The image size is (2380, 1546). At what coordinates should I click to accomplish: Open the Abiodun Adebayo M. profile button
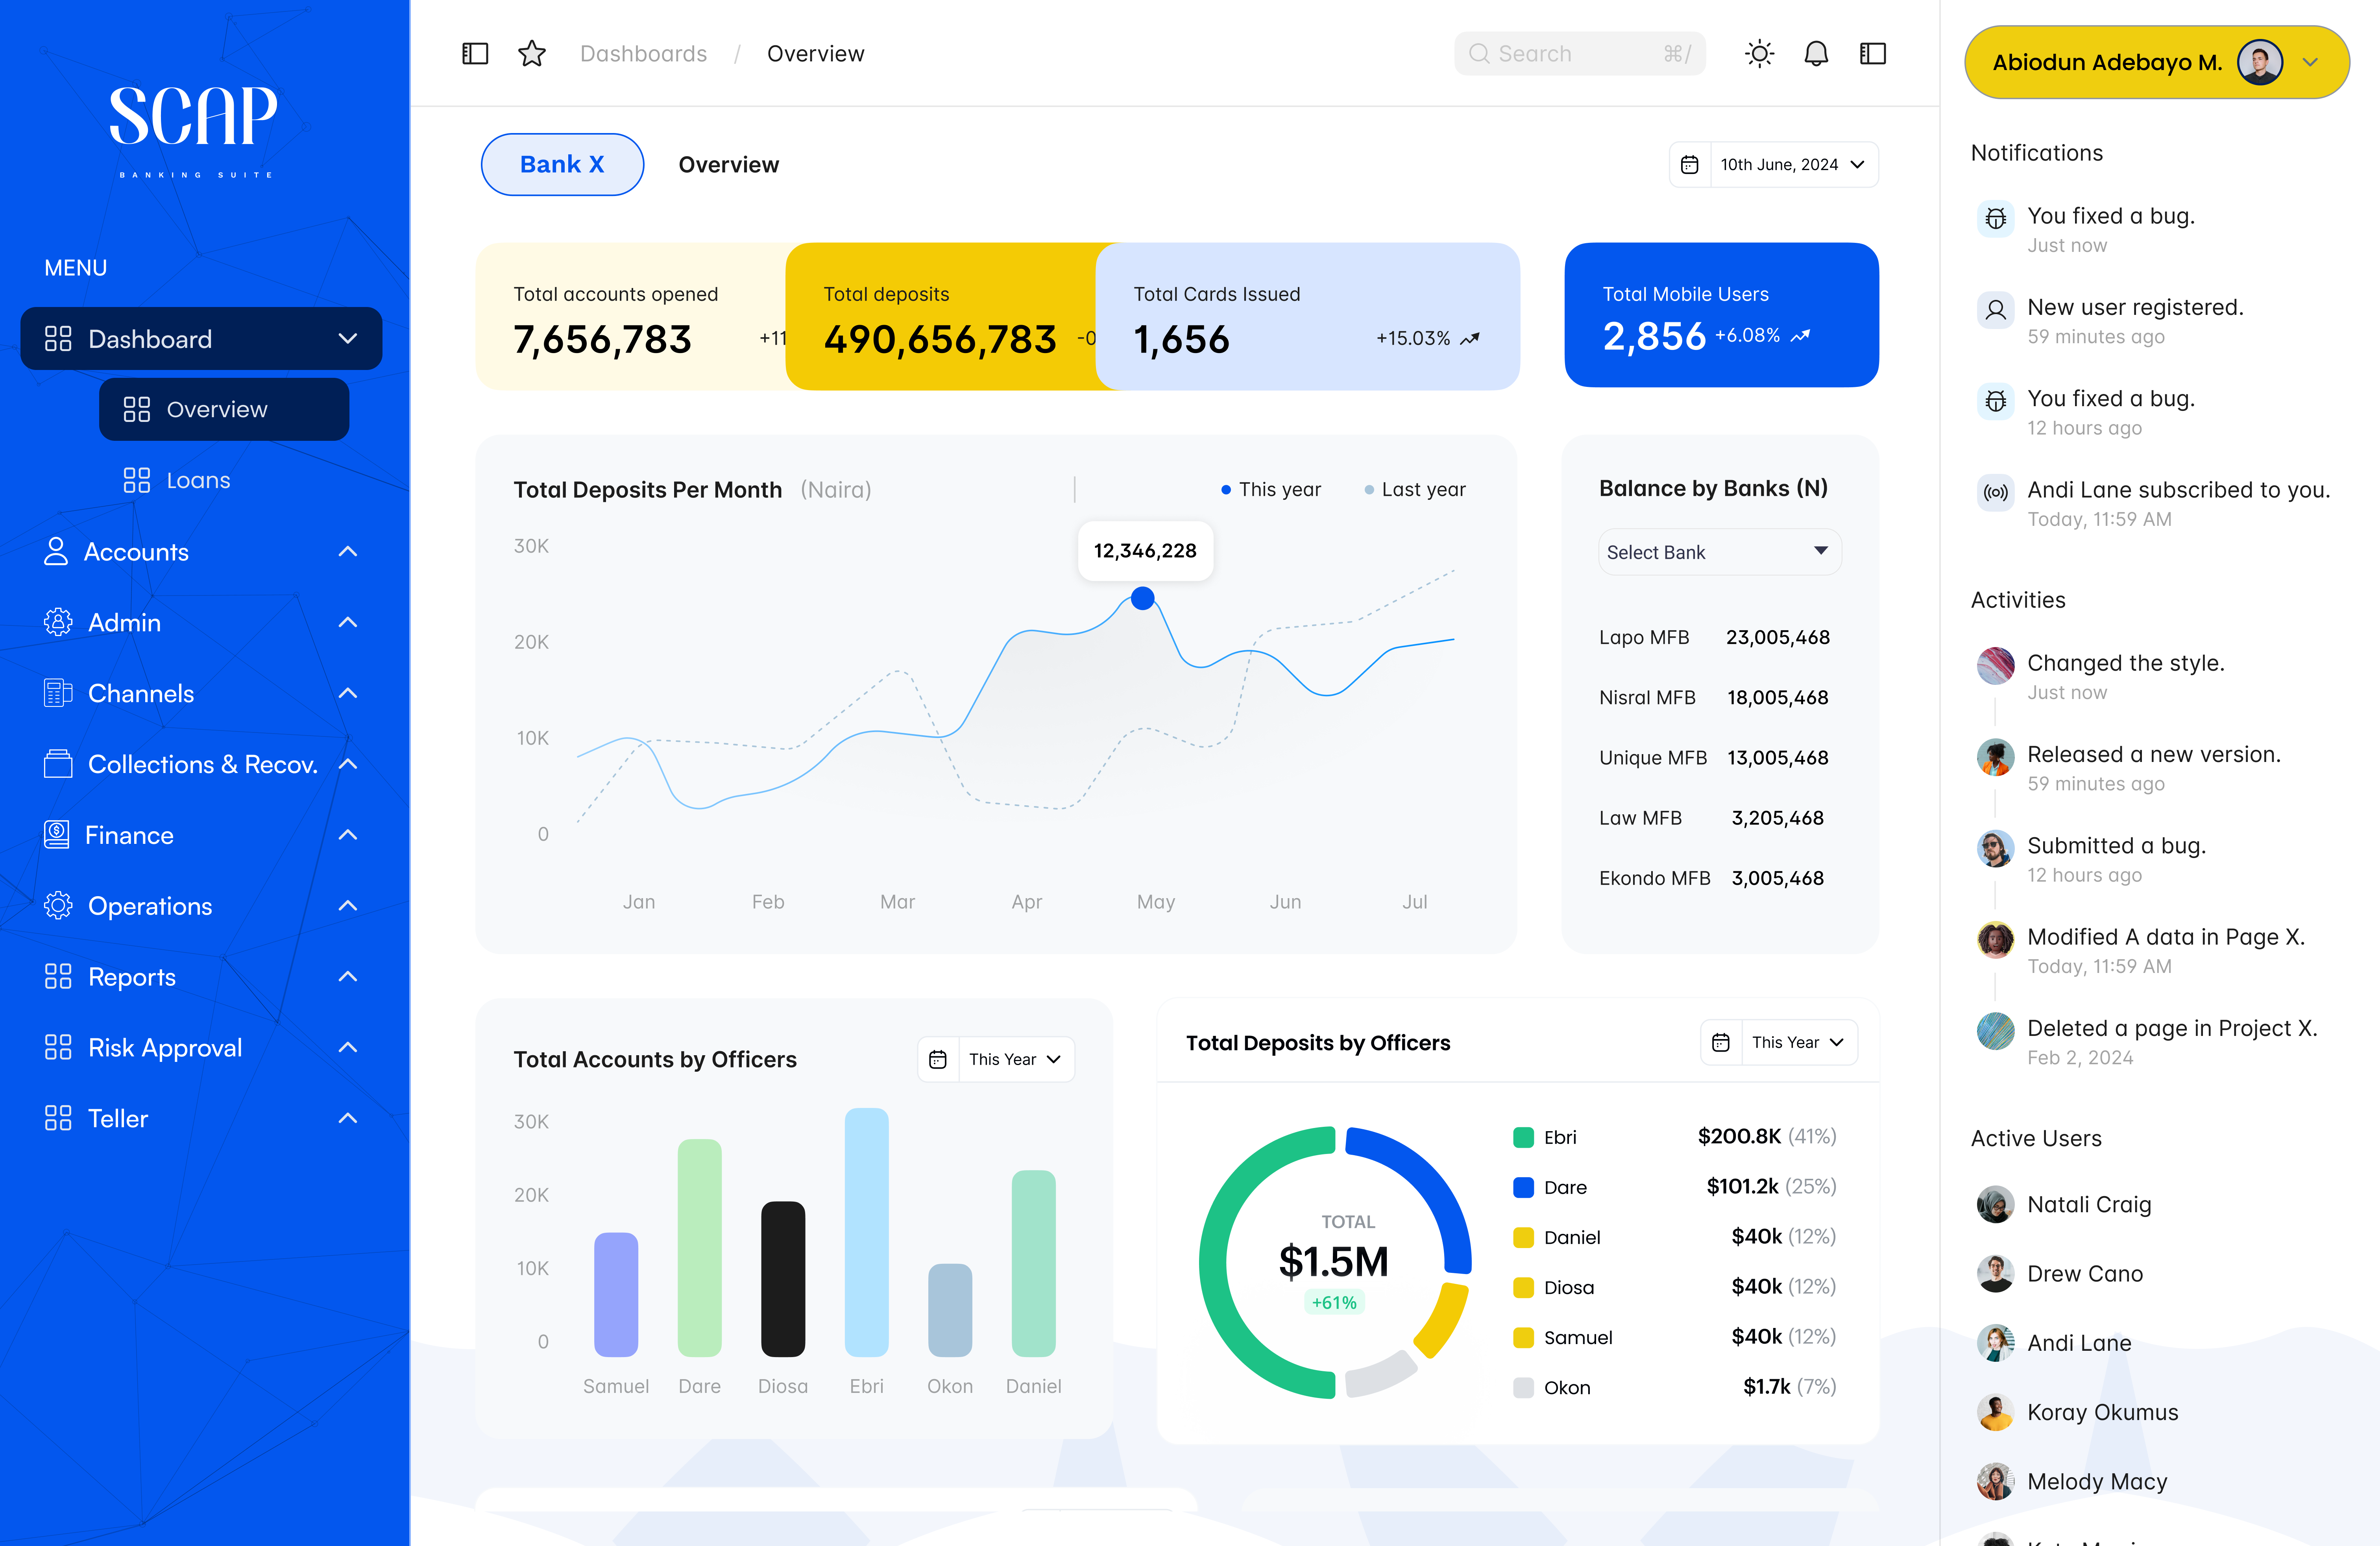tap(2156, 63)
